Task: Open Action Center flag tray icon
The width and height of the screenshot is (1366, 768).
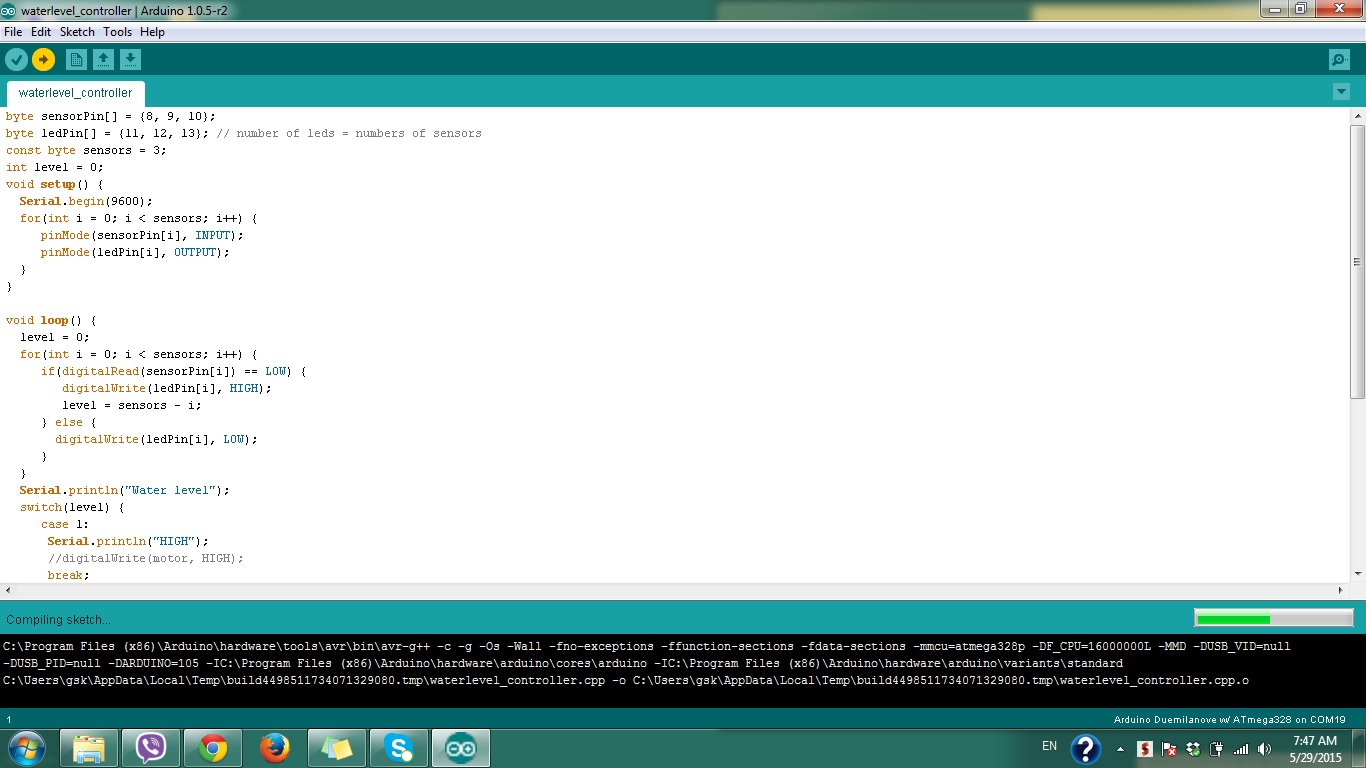Action: pos(1169,749)
